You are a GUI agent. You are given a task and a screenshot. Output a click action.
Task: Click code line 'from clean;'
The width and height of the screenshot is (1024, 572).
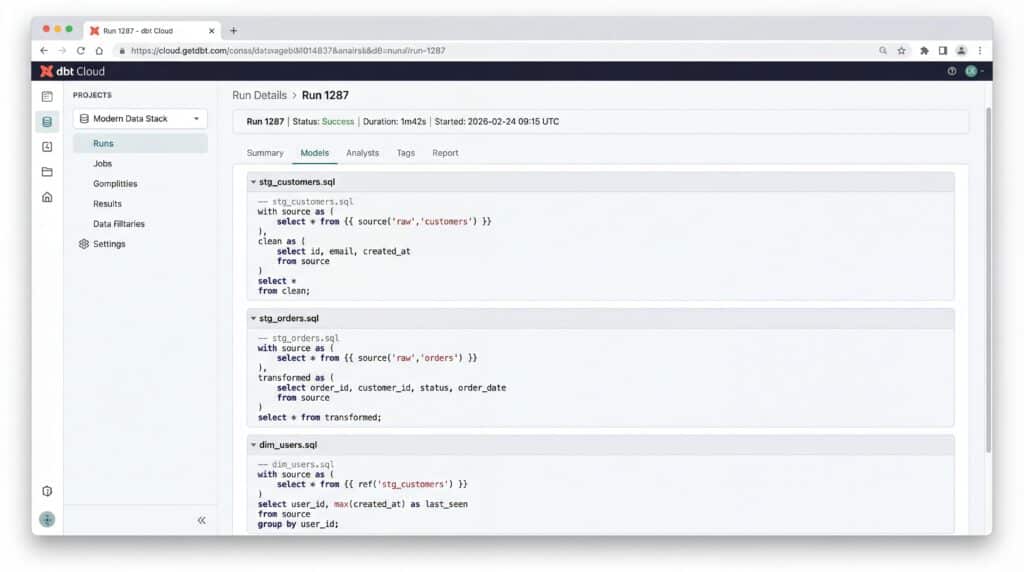pyautogui.click(x=283, y=291)
